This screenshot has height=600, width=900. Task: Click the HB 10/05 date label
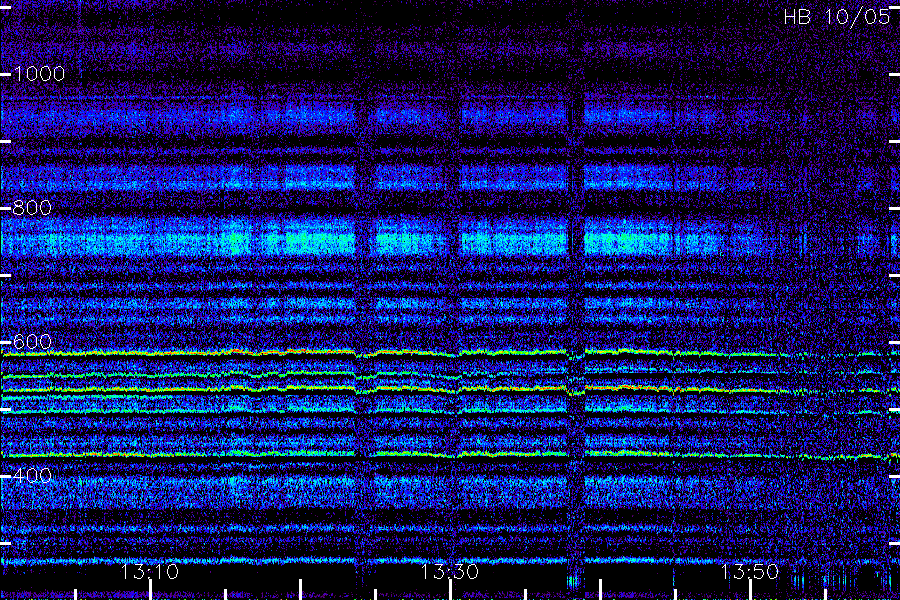(x=836, y=17)
